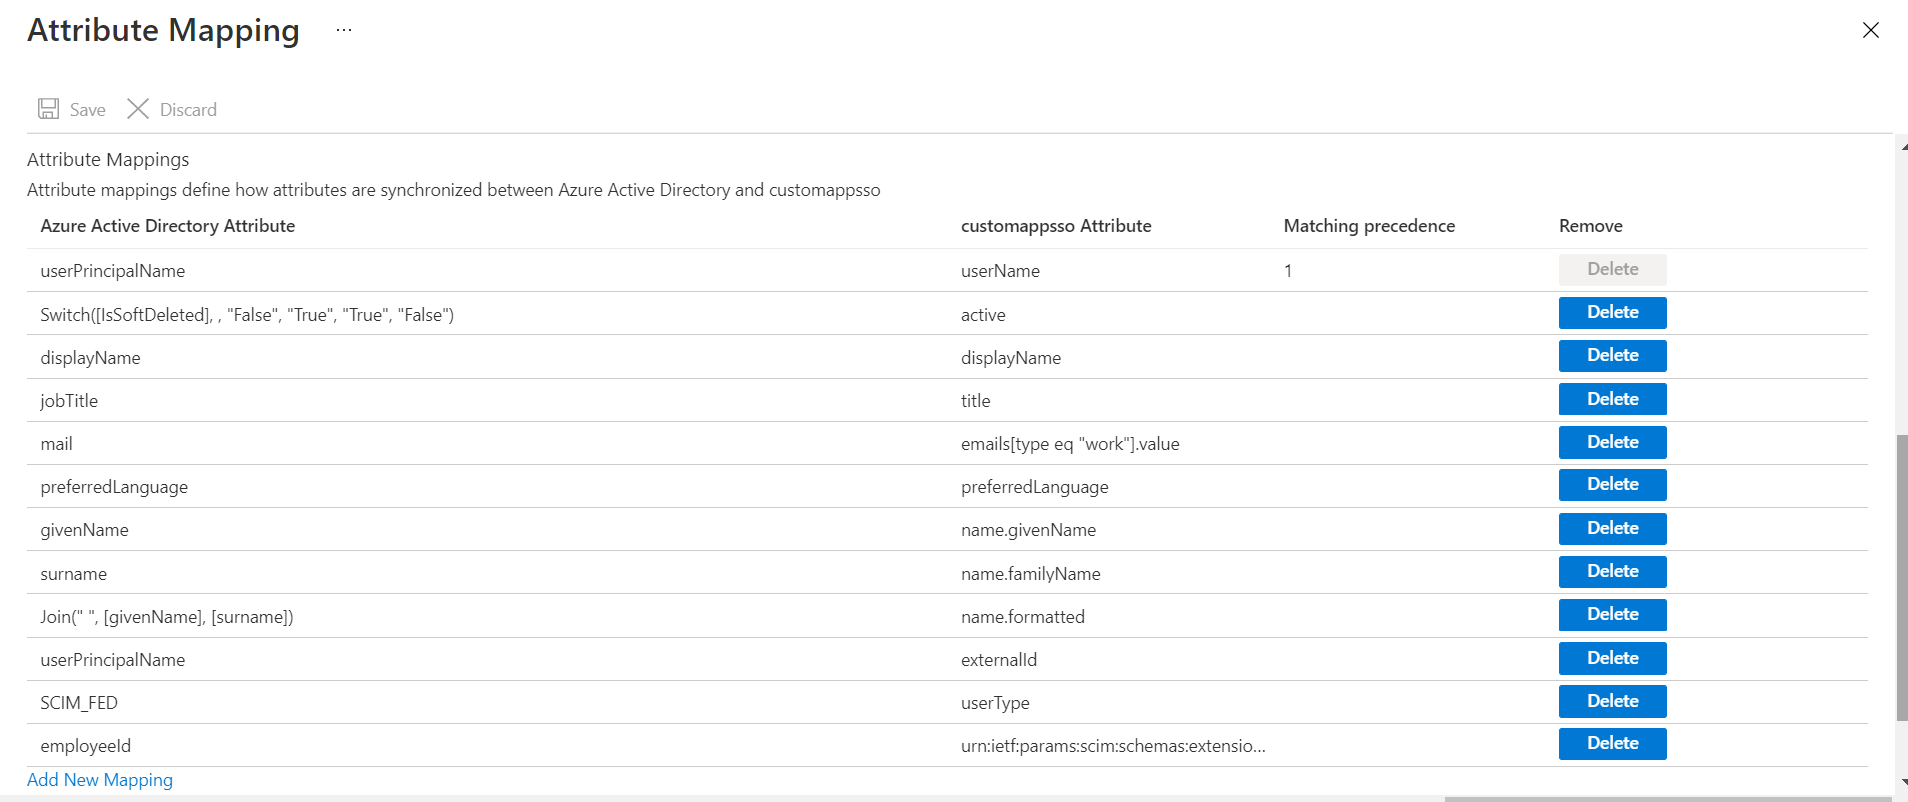Delete the displayName mapping
Screen dimensions: 1908x802
coord(1612,355)
